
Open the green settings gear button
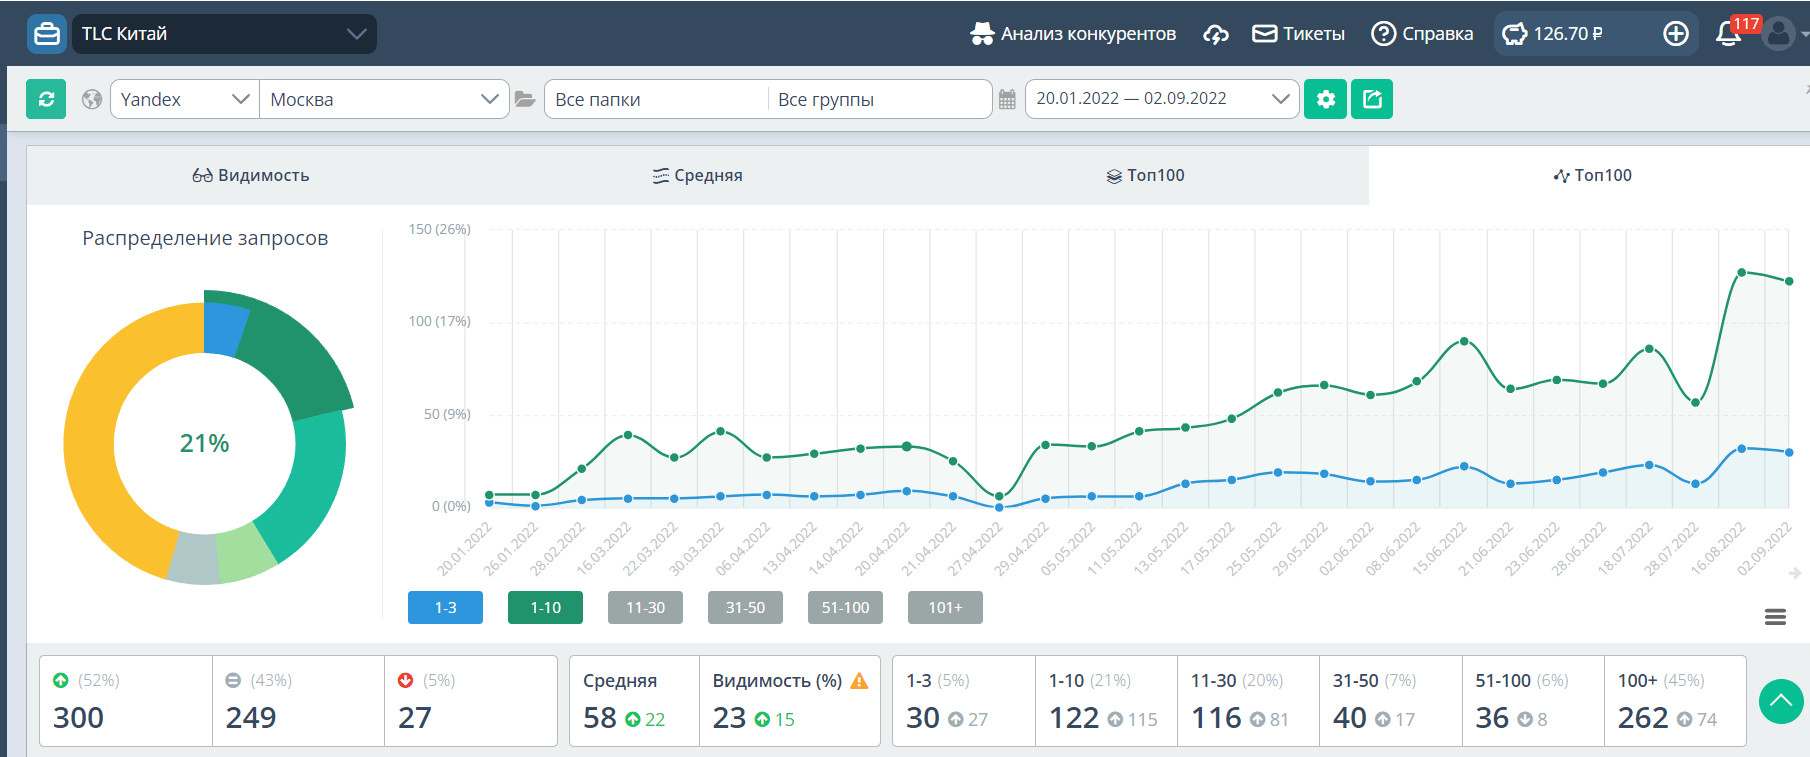[x=1325, y=99]
